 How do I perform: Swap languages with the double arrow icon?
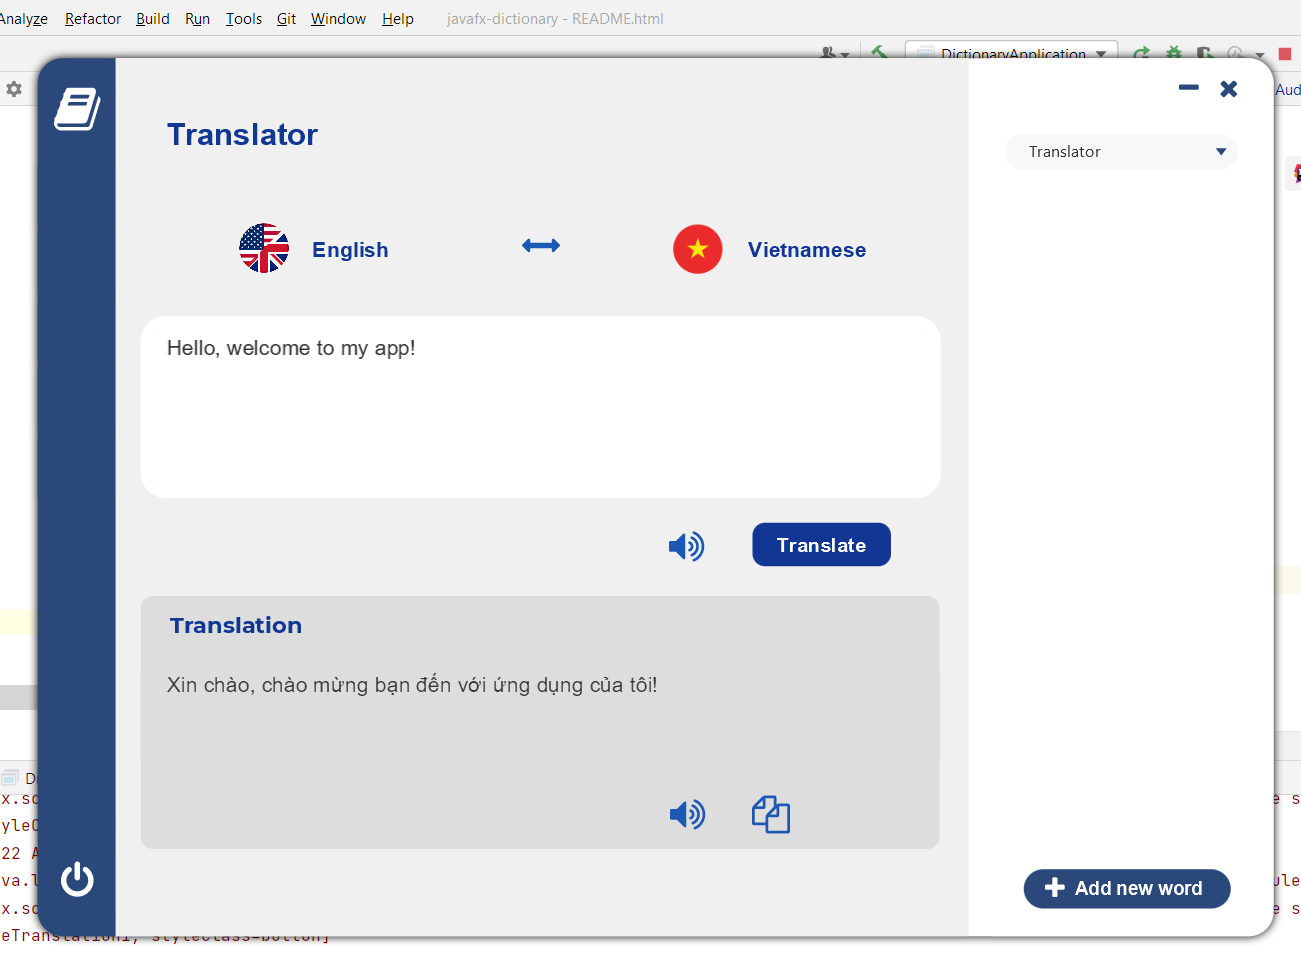click(541, 245)
